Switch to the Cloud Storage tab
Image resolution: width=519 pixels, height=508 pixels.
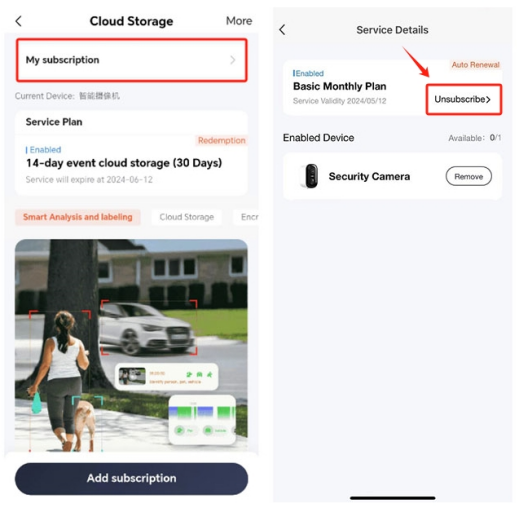(x=187, y=217)
